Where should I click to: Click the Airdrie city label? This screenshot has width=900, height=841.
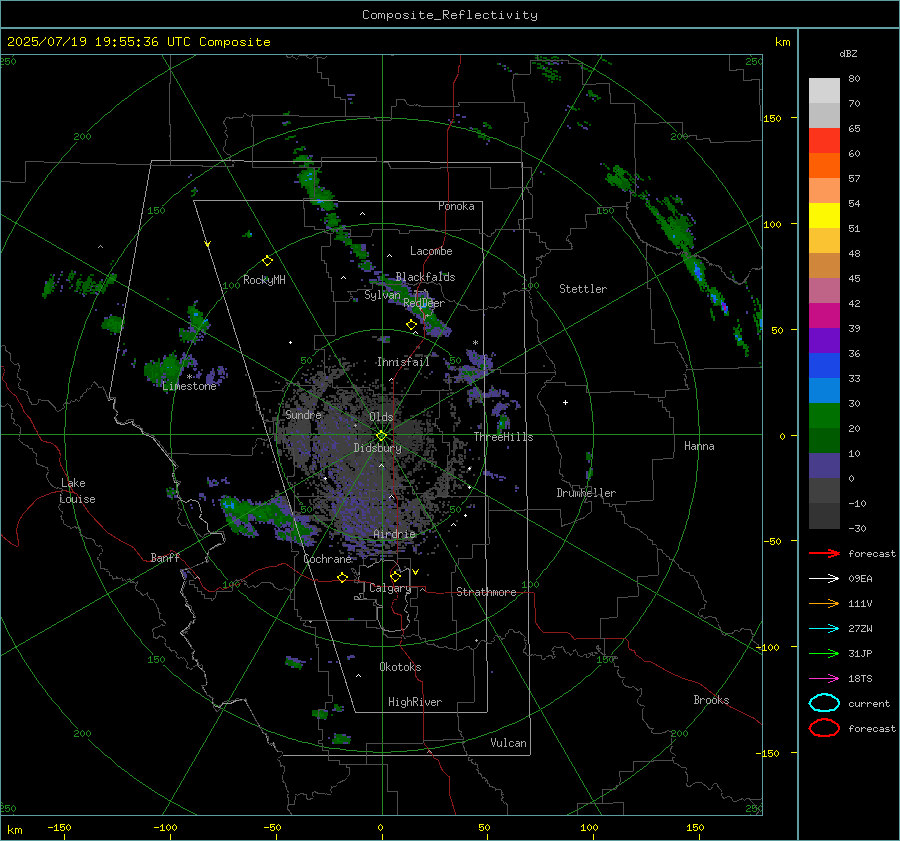(394, 534)
